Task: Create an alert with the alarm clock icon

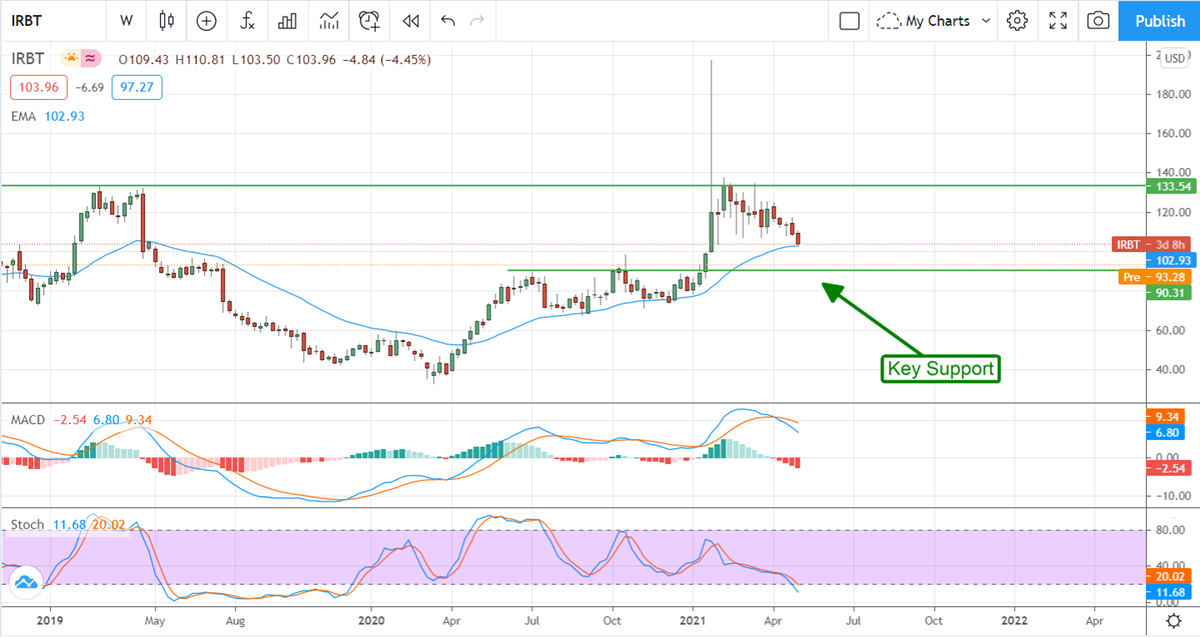Action: 370,20
